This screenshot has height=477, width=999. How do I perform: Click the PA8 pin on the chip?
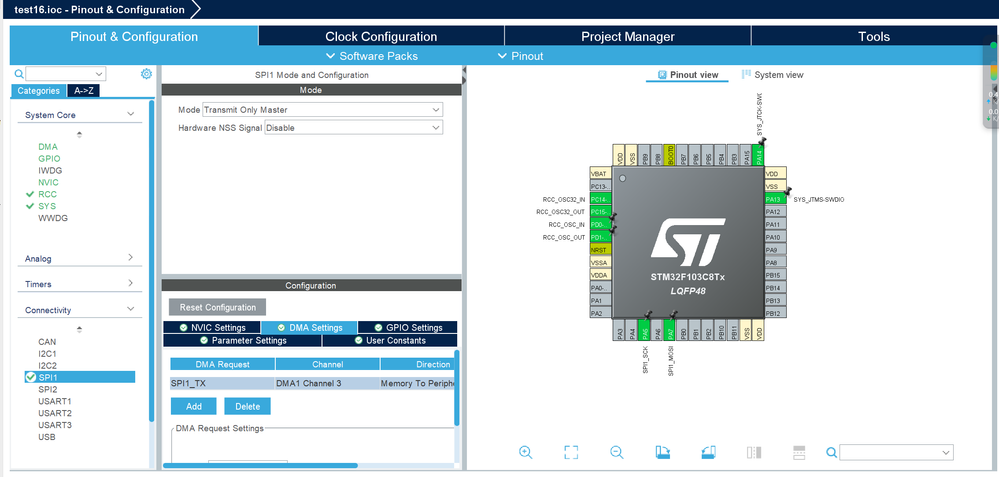775,262
